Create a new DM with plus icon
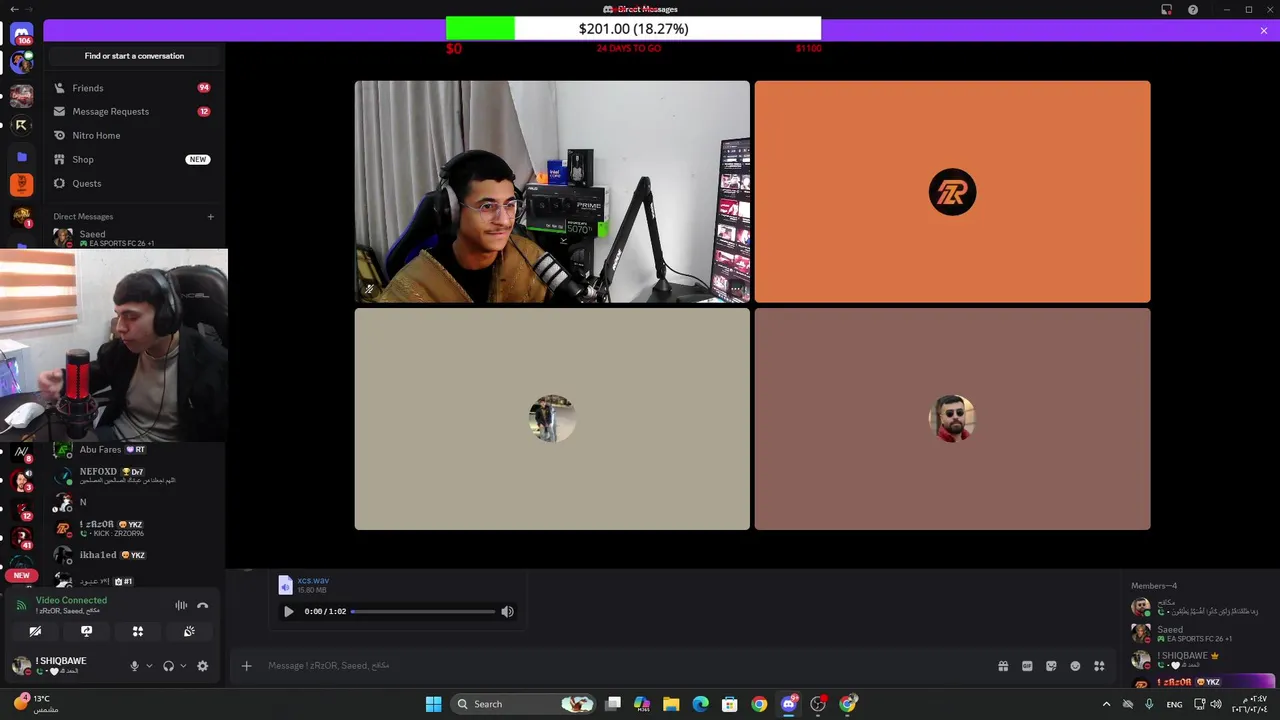 coord(210,216)
